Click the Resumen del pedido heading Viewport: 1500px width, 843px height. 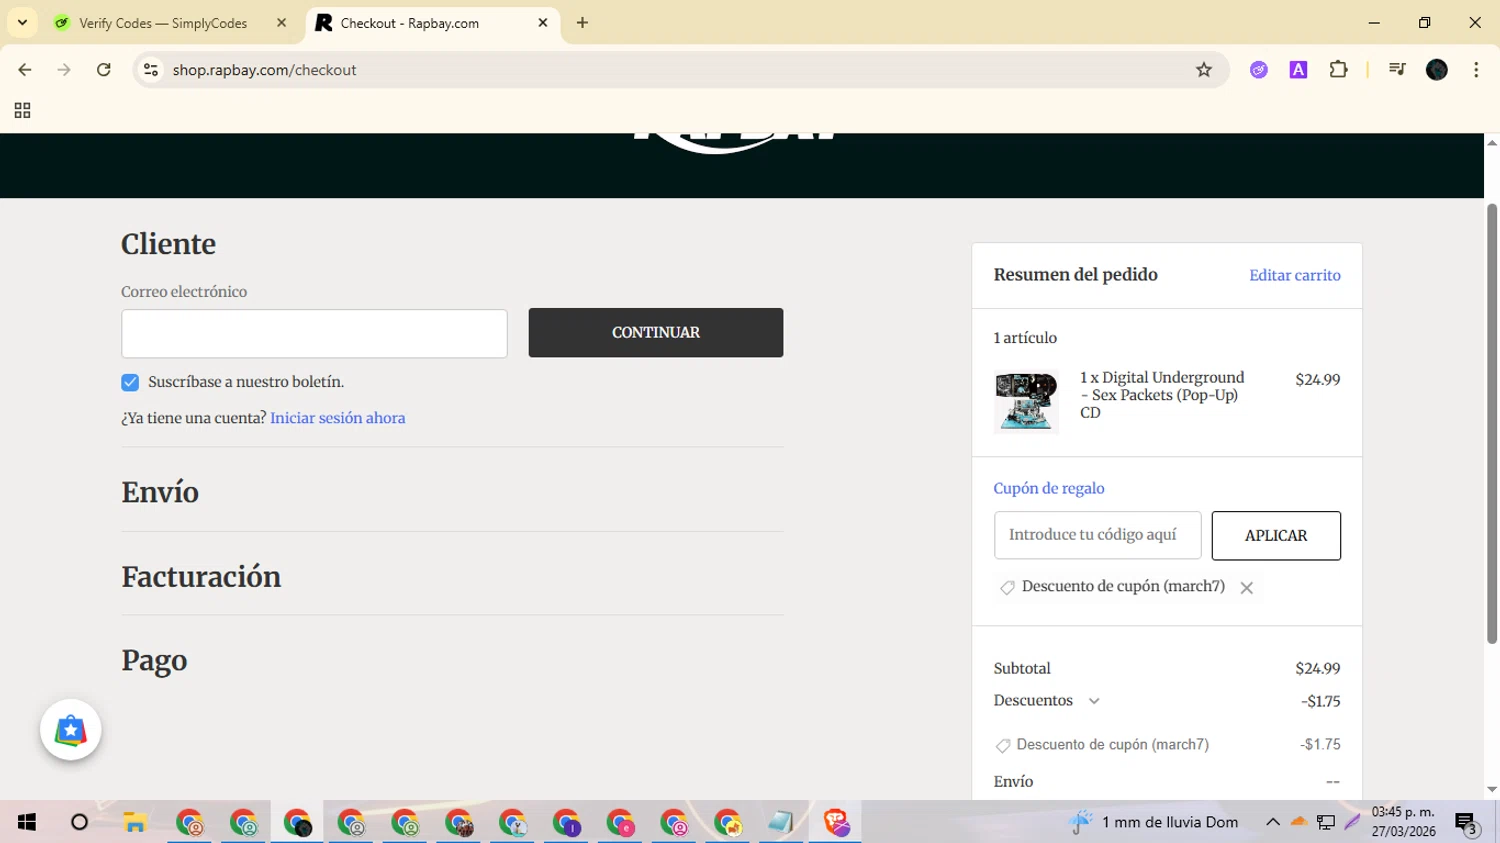[1075, 275]
